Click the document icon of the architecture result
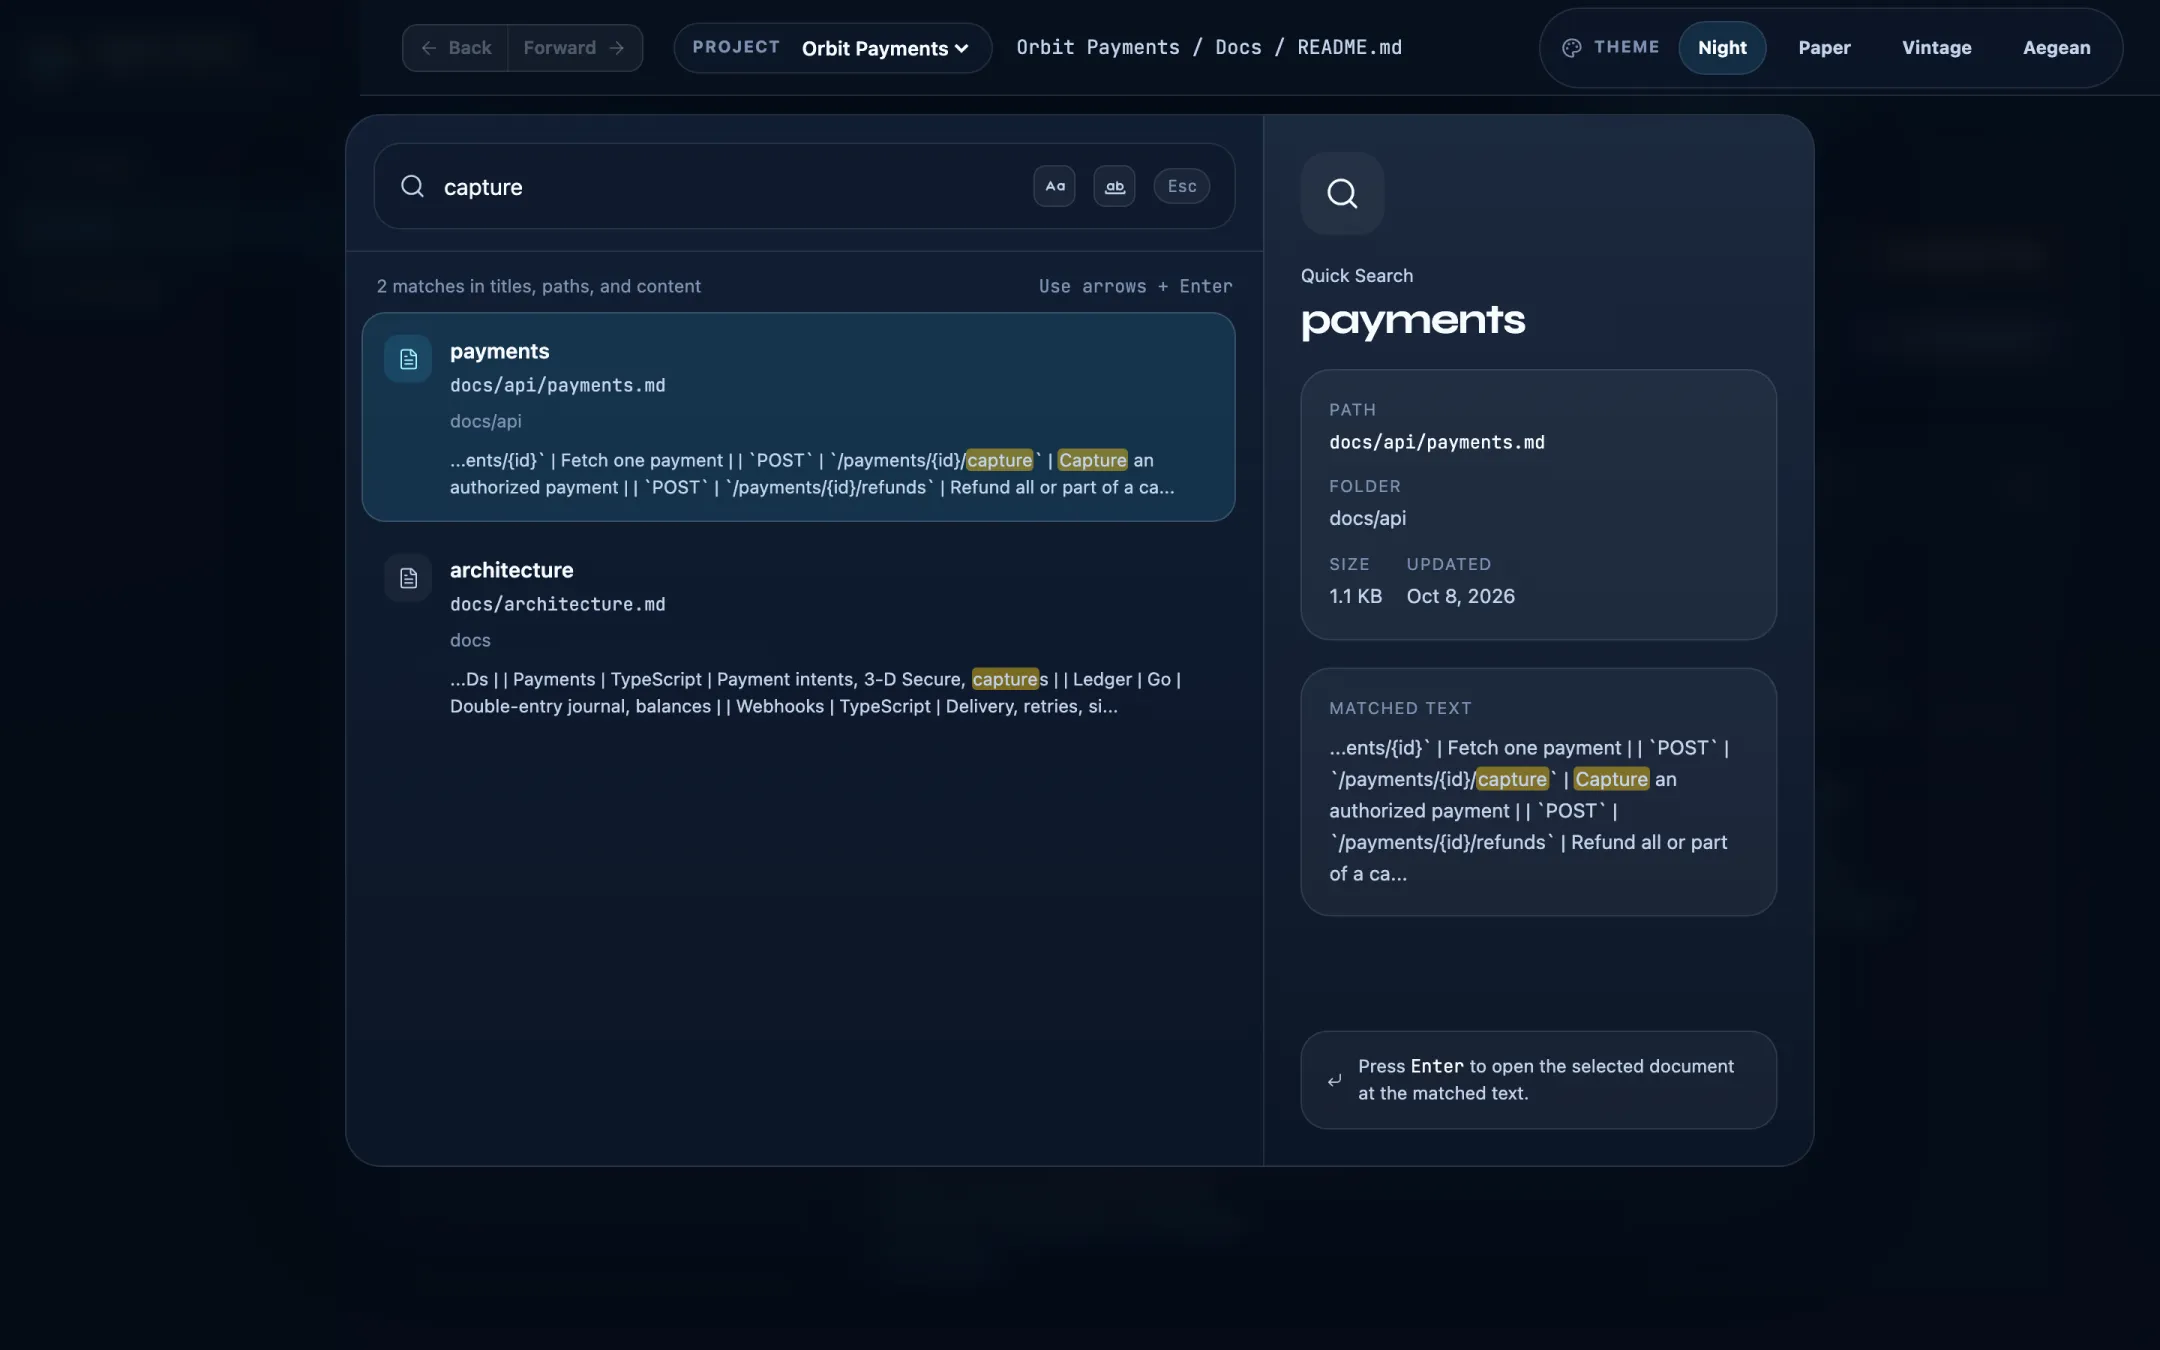Screen dimensions: 2160x1350 (x=408, y=578)
